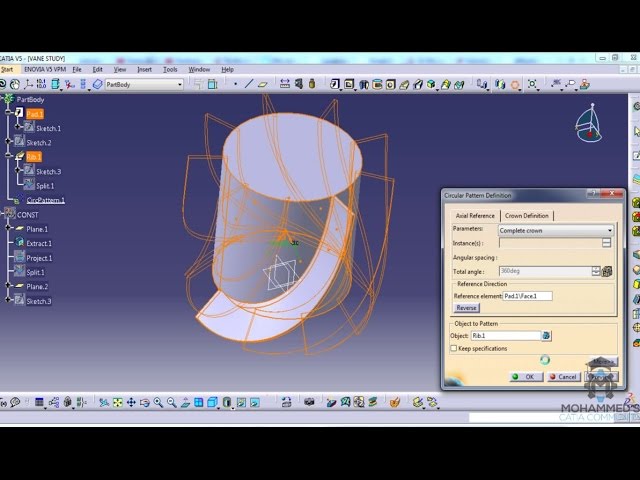Click the Fit All In icon
Screen dimensions: 640x480
pyautogui.click(x=118, y=403)
